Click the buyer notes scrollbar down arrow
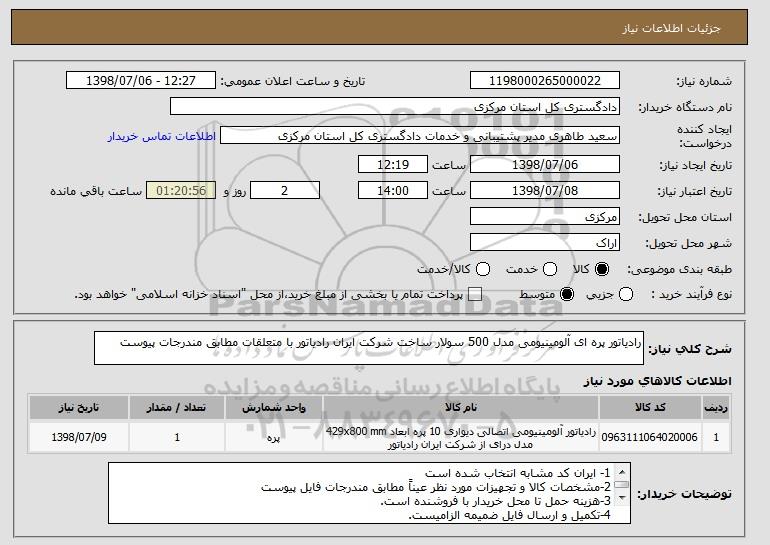The height and width of the screenshot is (545, 770). pyautogui.click(x=622, y=498)
